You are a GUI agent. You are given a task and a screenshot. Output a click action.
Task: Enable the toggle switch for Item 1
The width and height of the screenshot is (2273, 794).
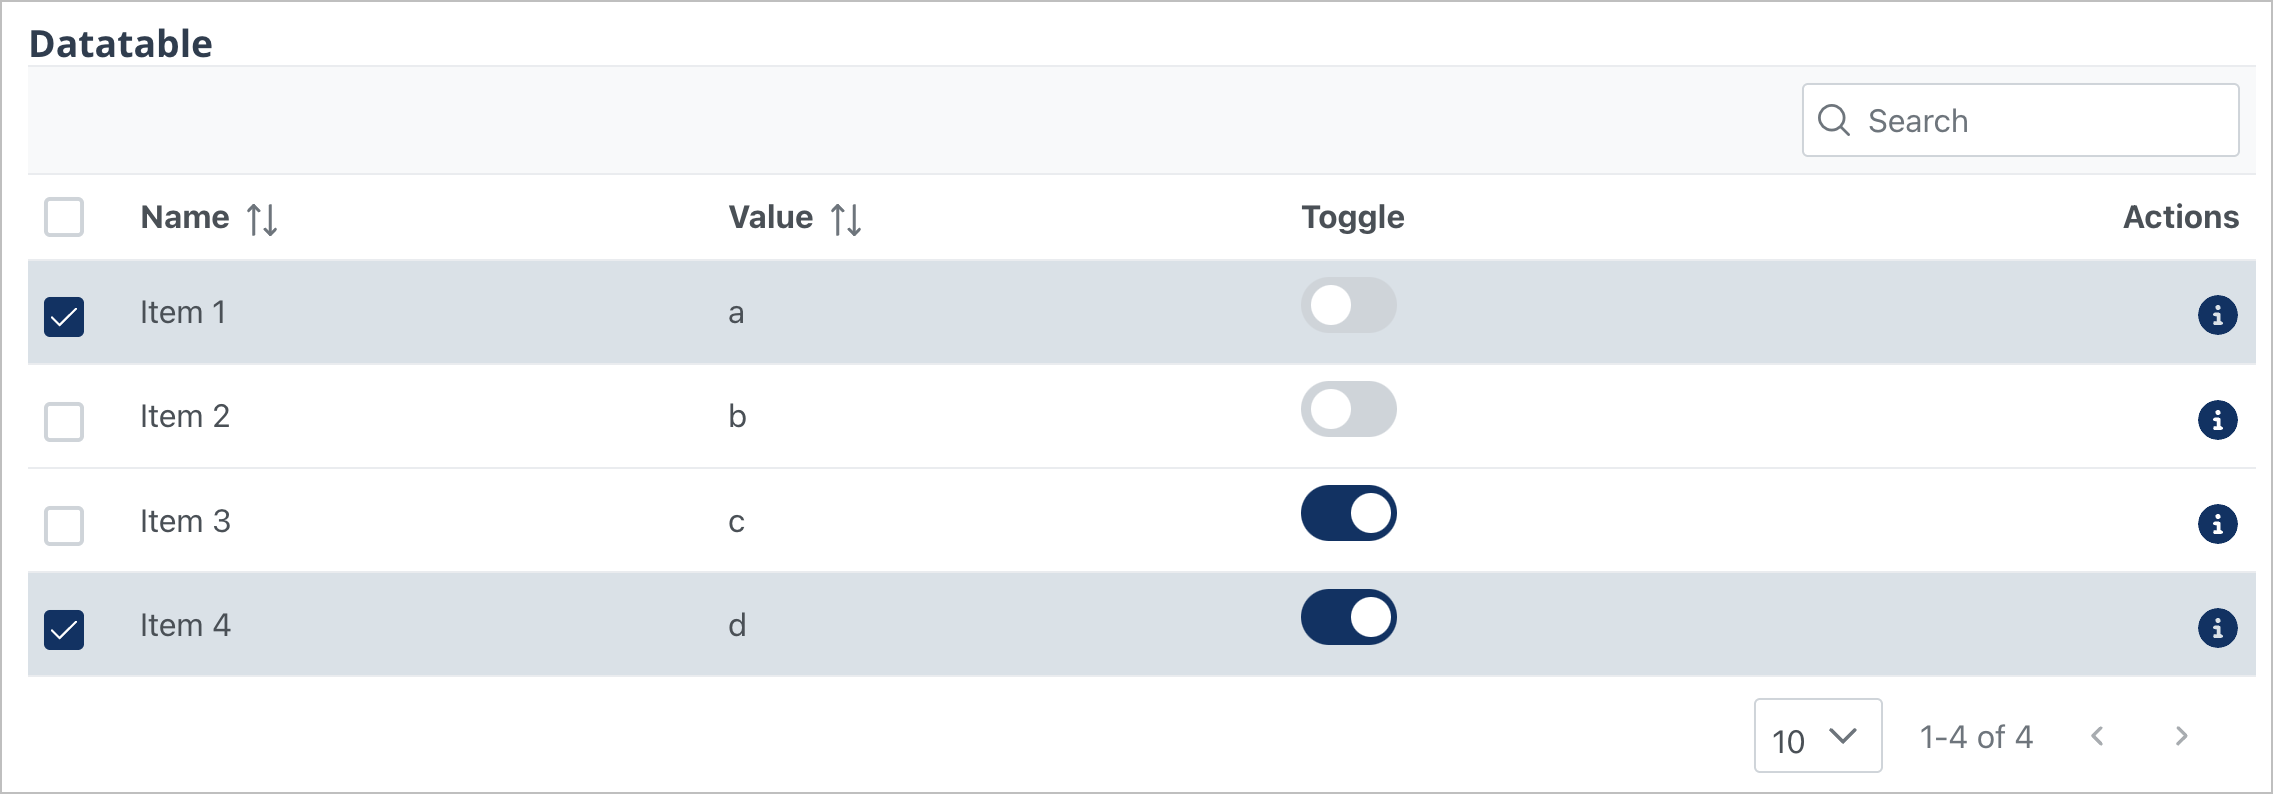click(1348, 306)
